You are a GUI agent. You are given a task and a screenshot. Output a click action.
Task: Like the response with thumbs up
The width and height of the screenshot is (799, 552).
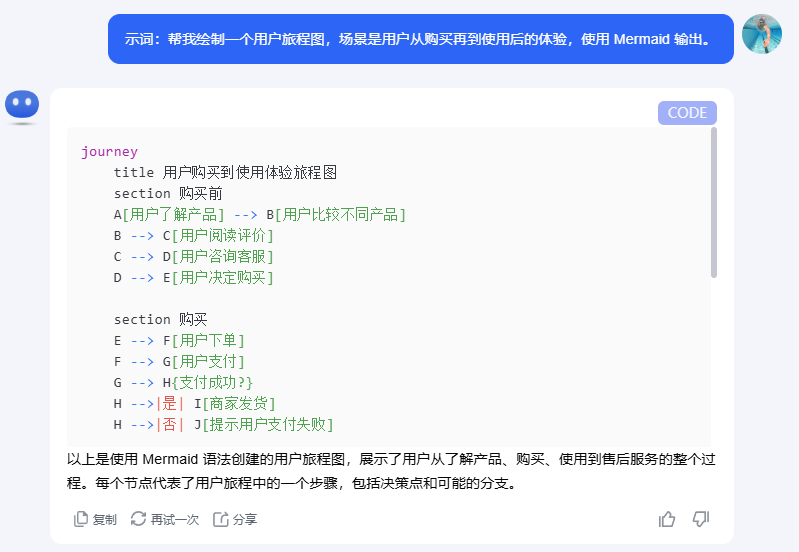[x=667, y=518]
